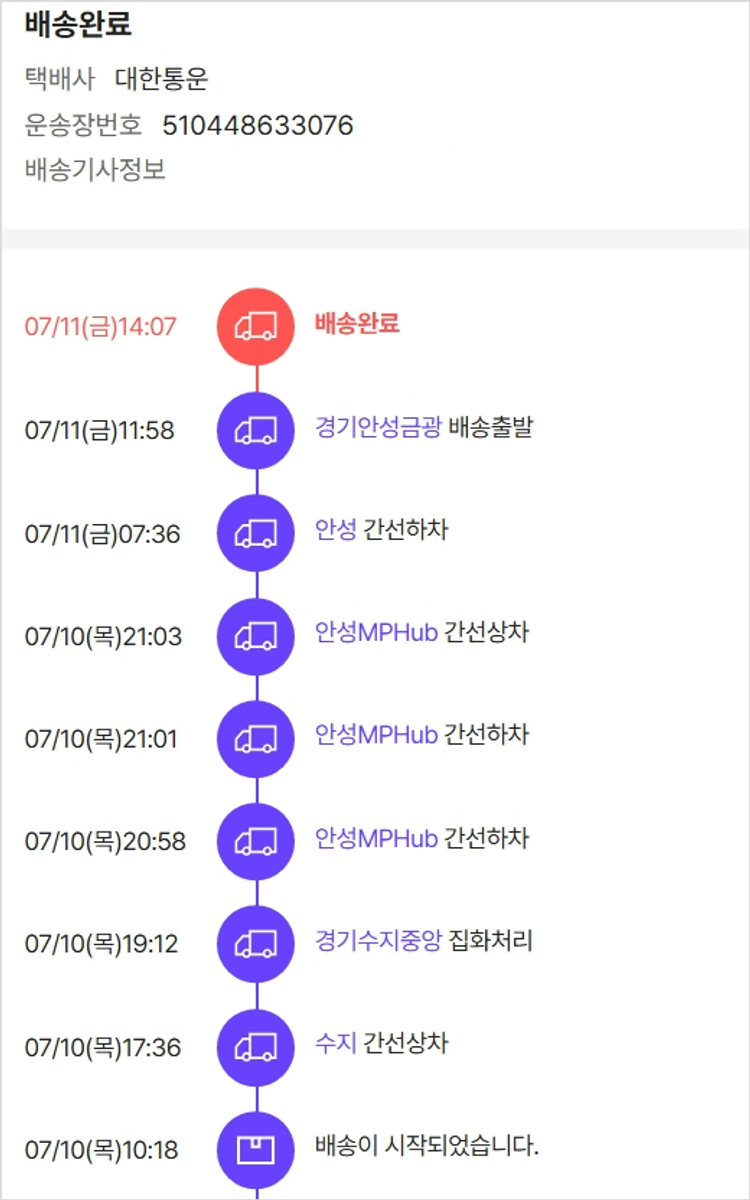Click the red 배송완료 status text

[357, 323]
